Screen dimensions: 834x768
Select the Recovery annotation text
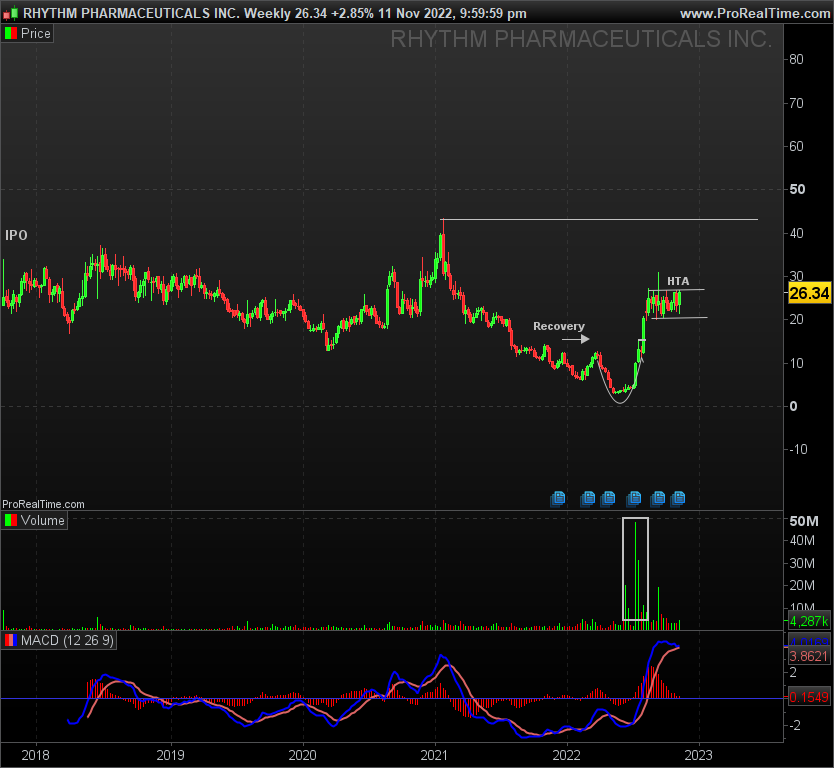558,326
